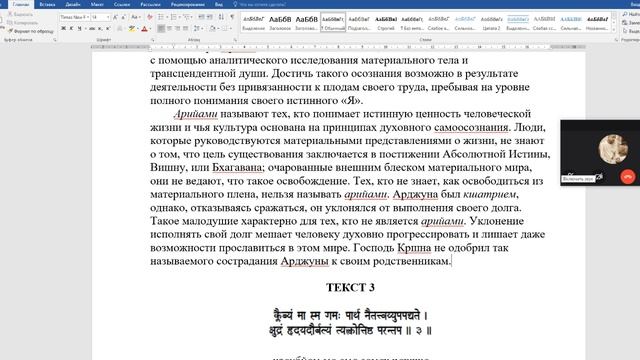Increase paragraph indent
Image resolution: width=640 pixels, height=360 pixels.
tap(210, 17)
